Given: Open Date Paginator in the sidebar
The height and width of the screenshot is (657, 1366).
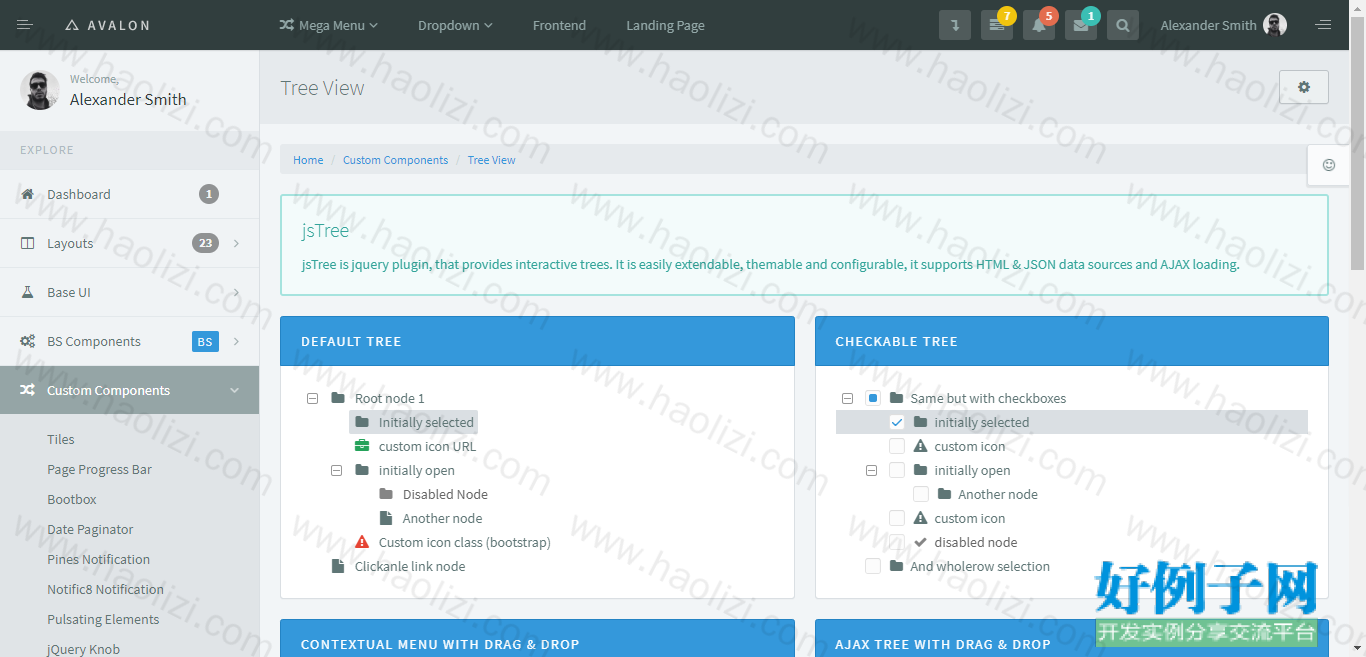Looking at the screenshot, I should (x=90, y=529).
